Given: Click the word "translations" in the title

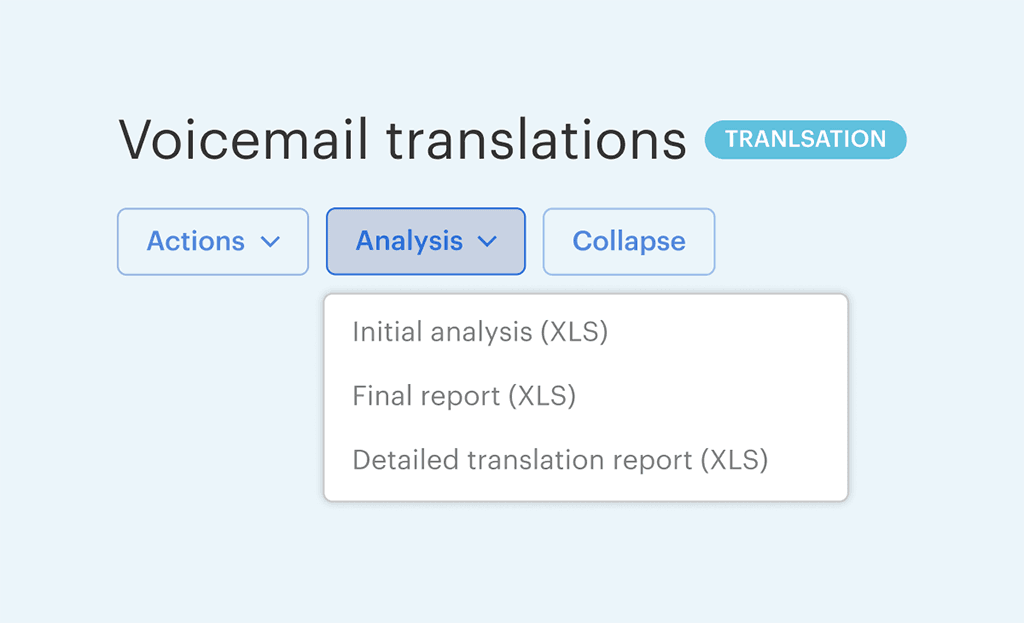Looking at the screenshot, I should coord(536,140).
